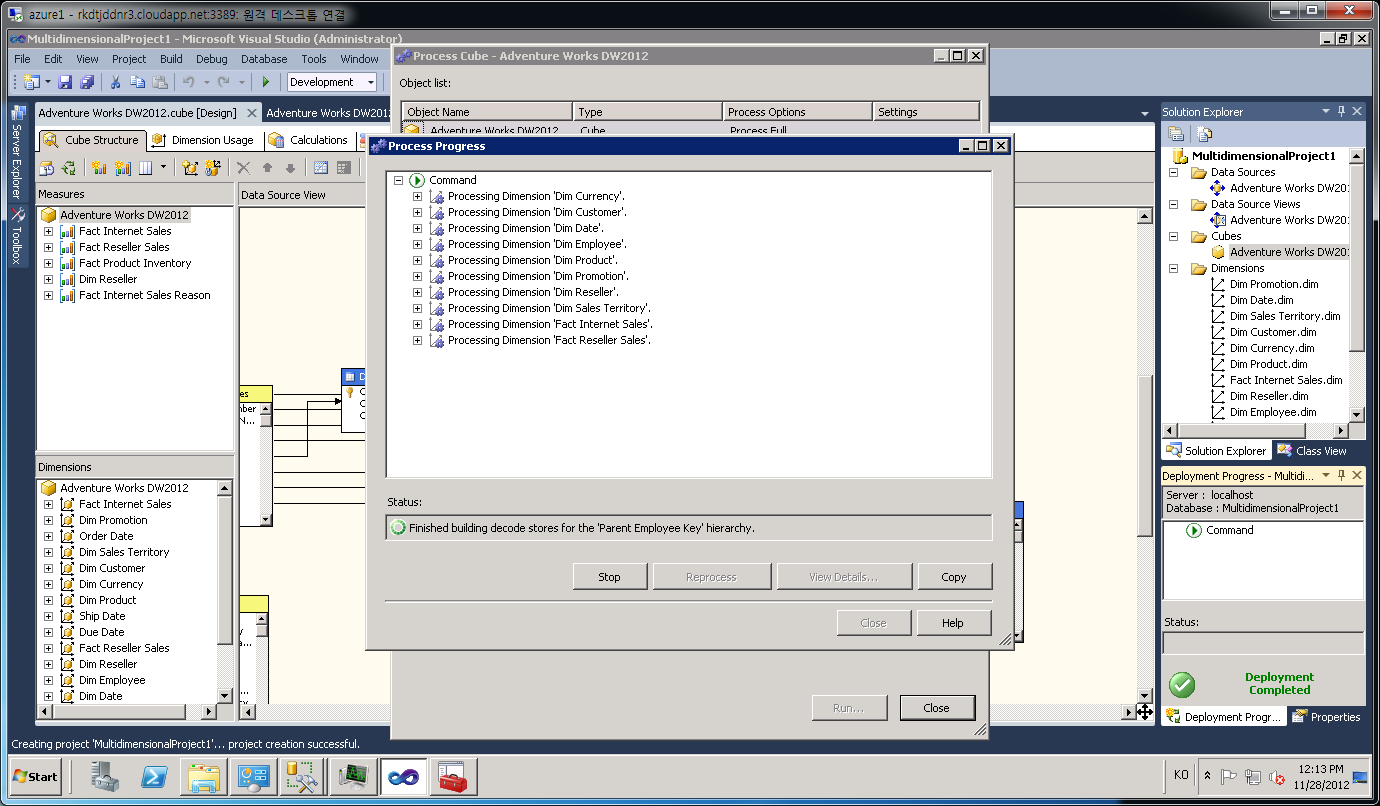Collapse the Command node in Process Progress
Viewport: 1380px width, 806px height.
398,180
